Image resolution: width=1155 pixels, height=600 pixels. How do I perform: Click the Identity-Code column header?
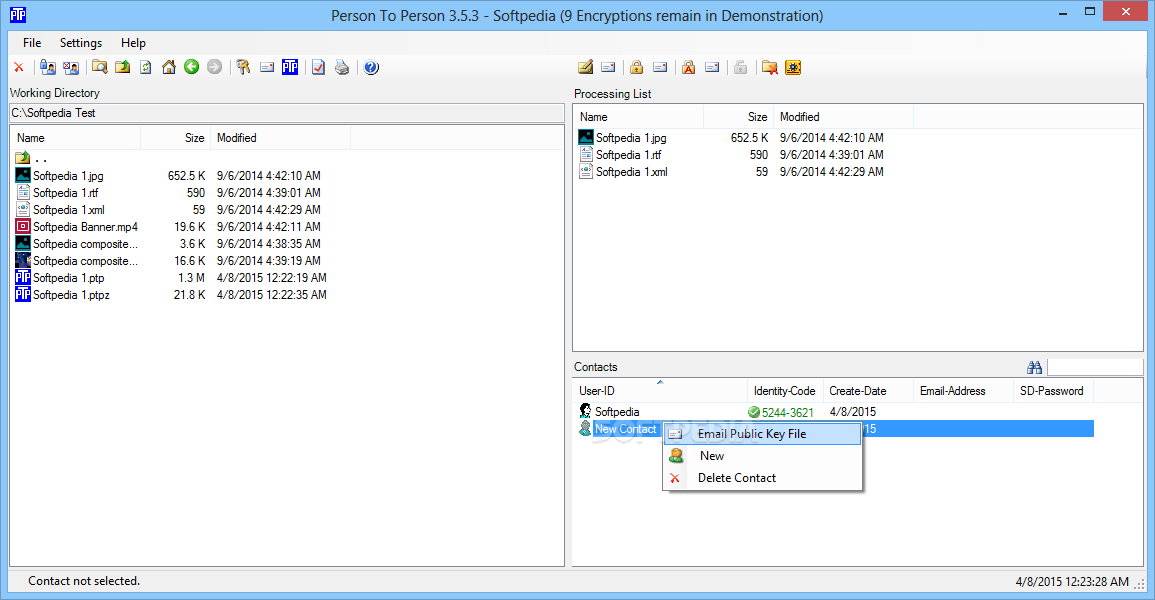[x=784, y=391]
